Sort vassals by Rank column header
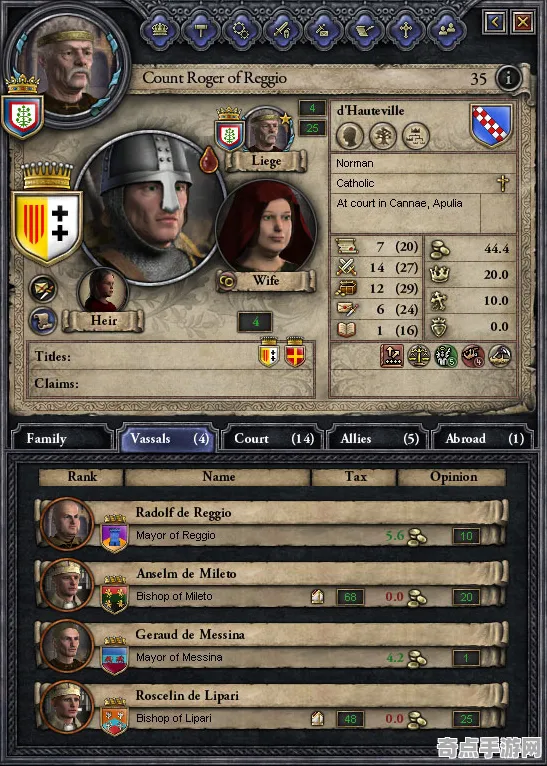The image size is (547, 766). pos(81,477)
